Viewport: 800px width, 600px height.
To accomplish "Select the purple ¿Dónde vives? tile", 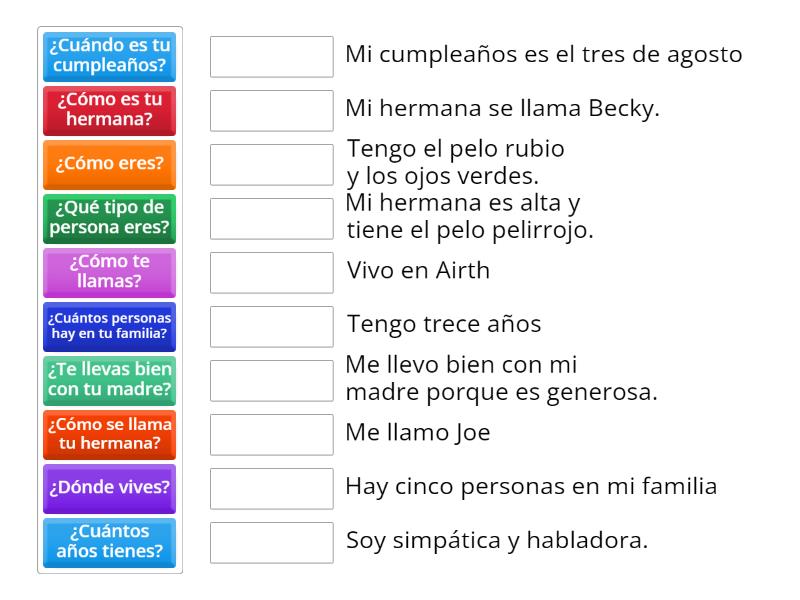I will click(109, 489).
